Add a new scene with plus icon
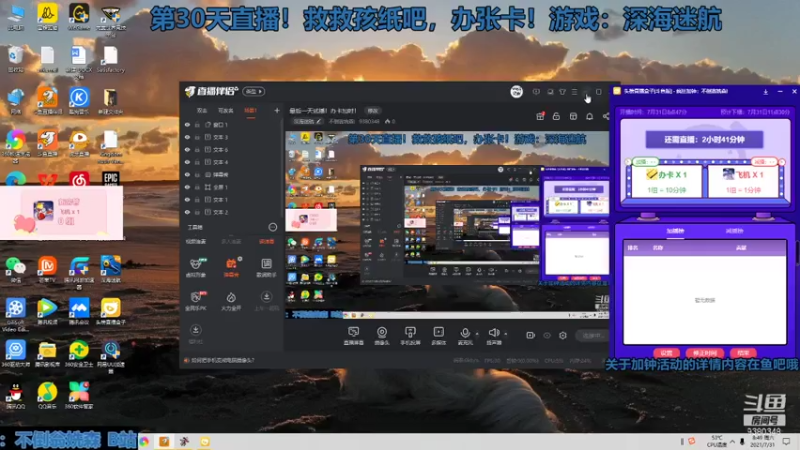800x450 pixels. click(277, 110)
